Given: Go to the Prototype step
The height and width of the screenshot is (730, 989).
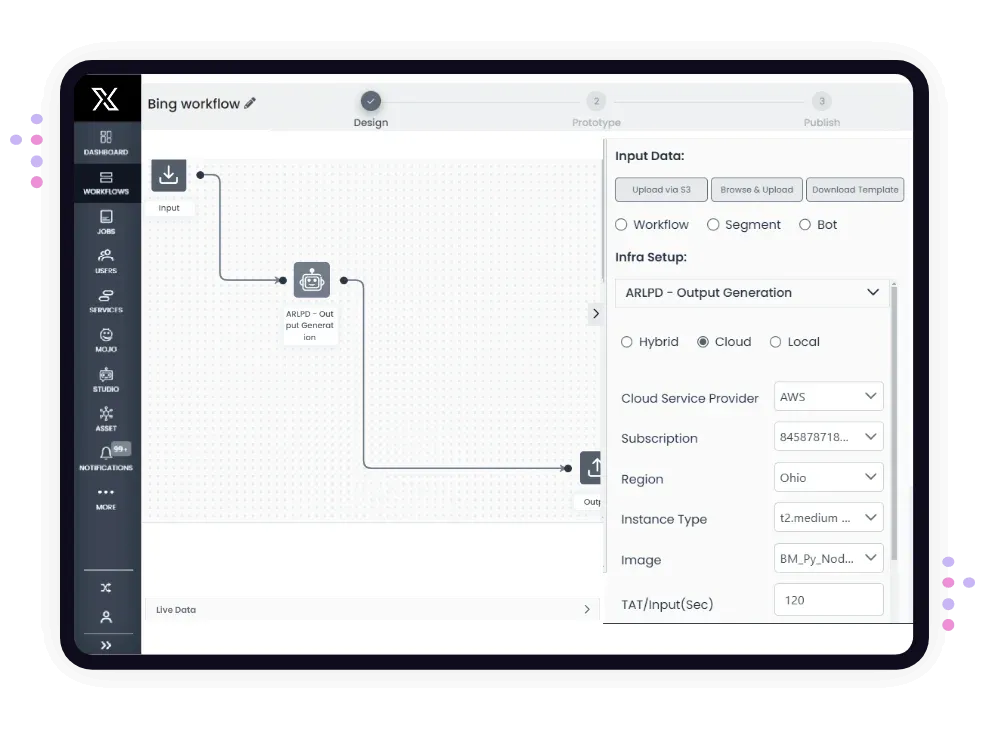Looking at the screenshot, I should pyautogui.click(x=596, y=110).
